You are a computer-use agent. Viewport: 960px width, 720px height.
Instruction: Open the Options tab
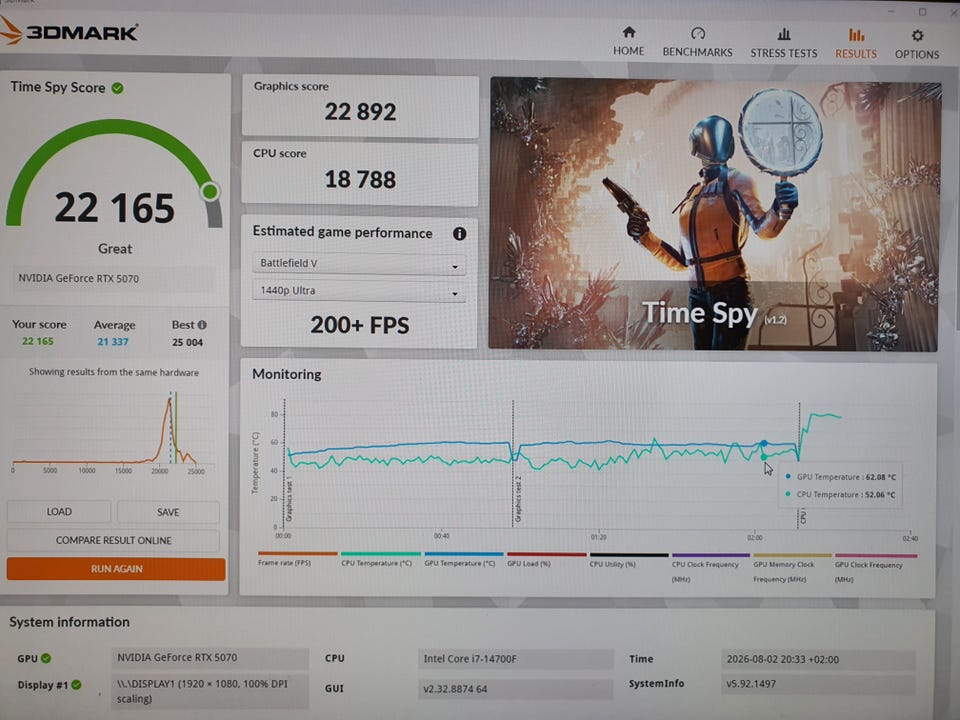click(917, 45)
